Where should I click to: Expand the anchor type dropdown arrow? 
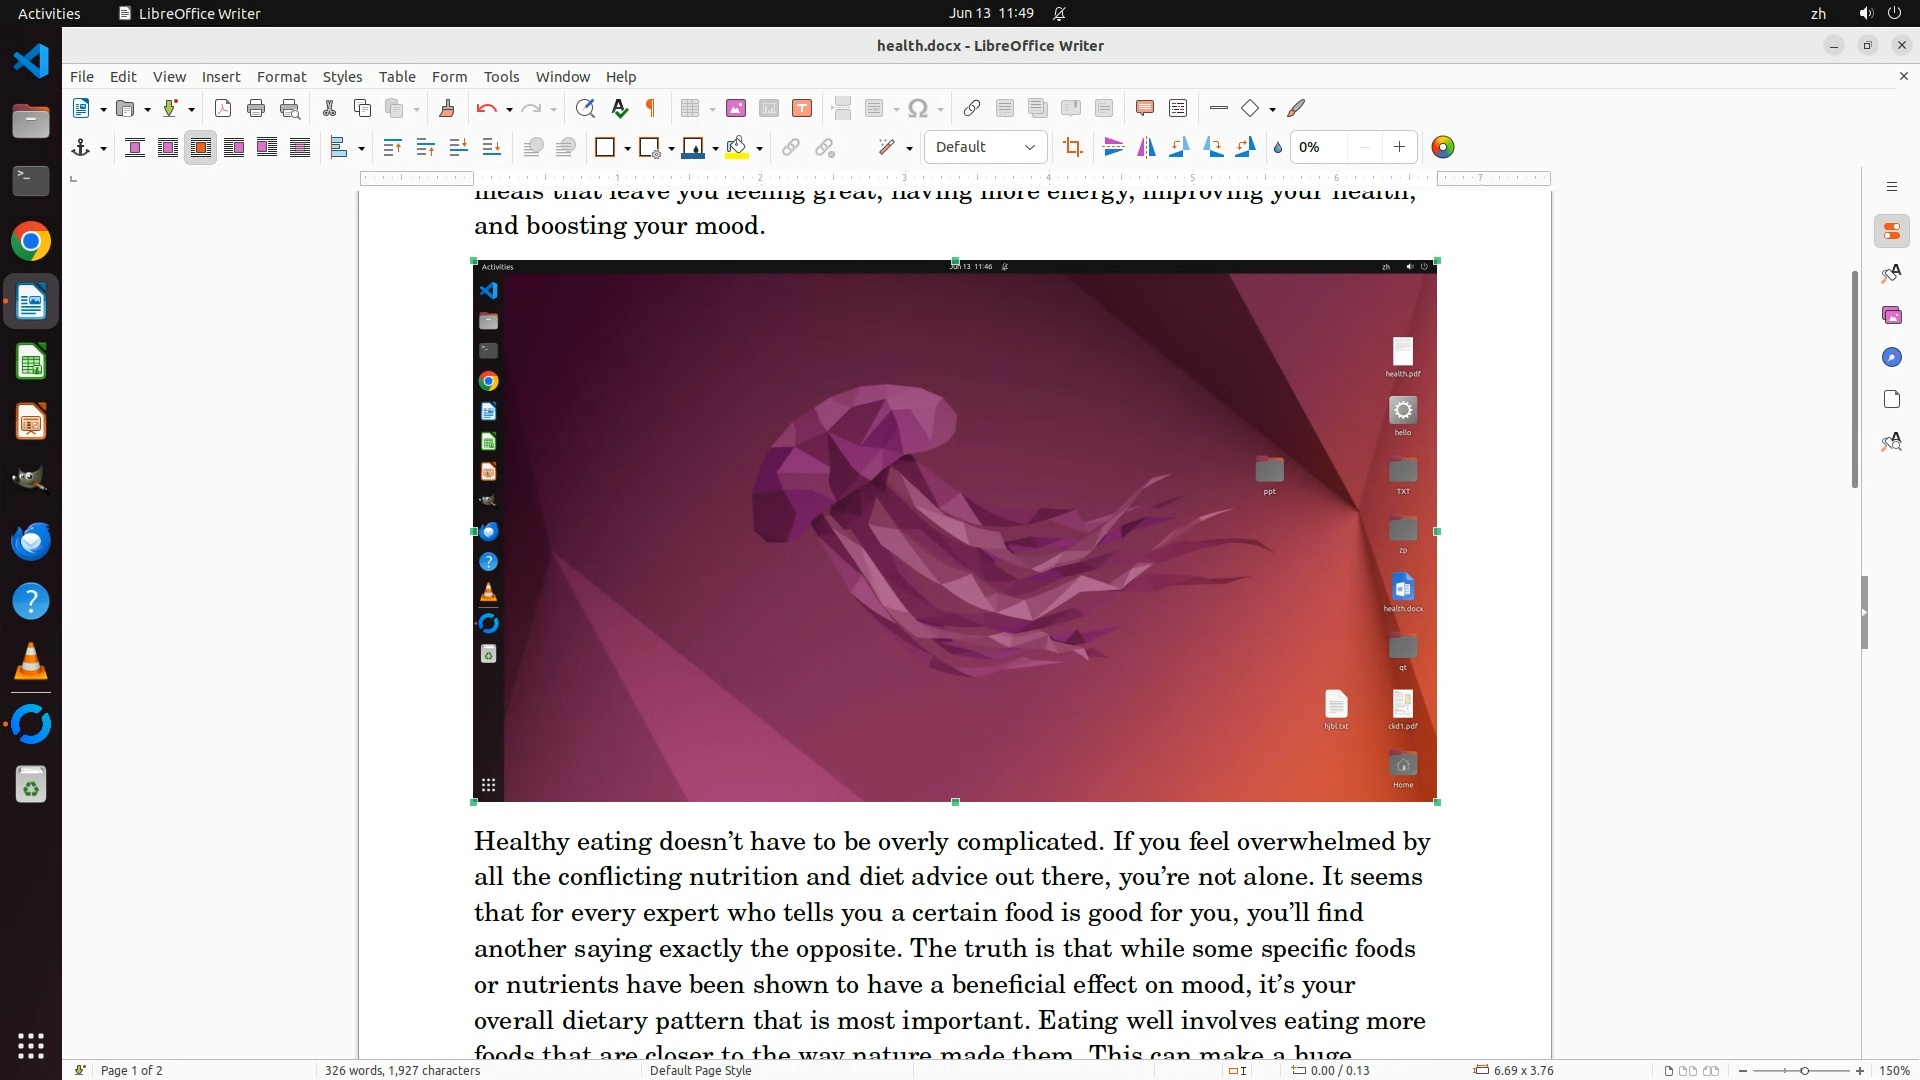(x=103, y=149)
